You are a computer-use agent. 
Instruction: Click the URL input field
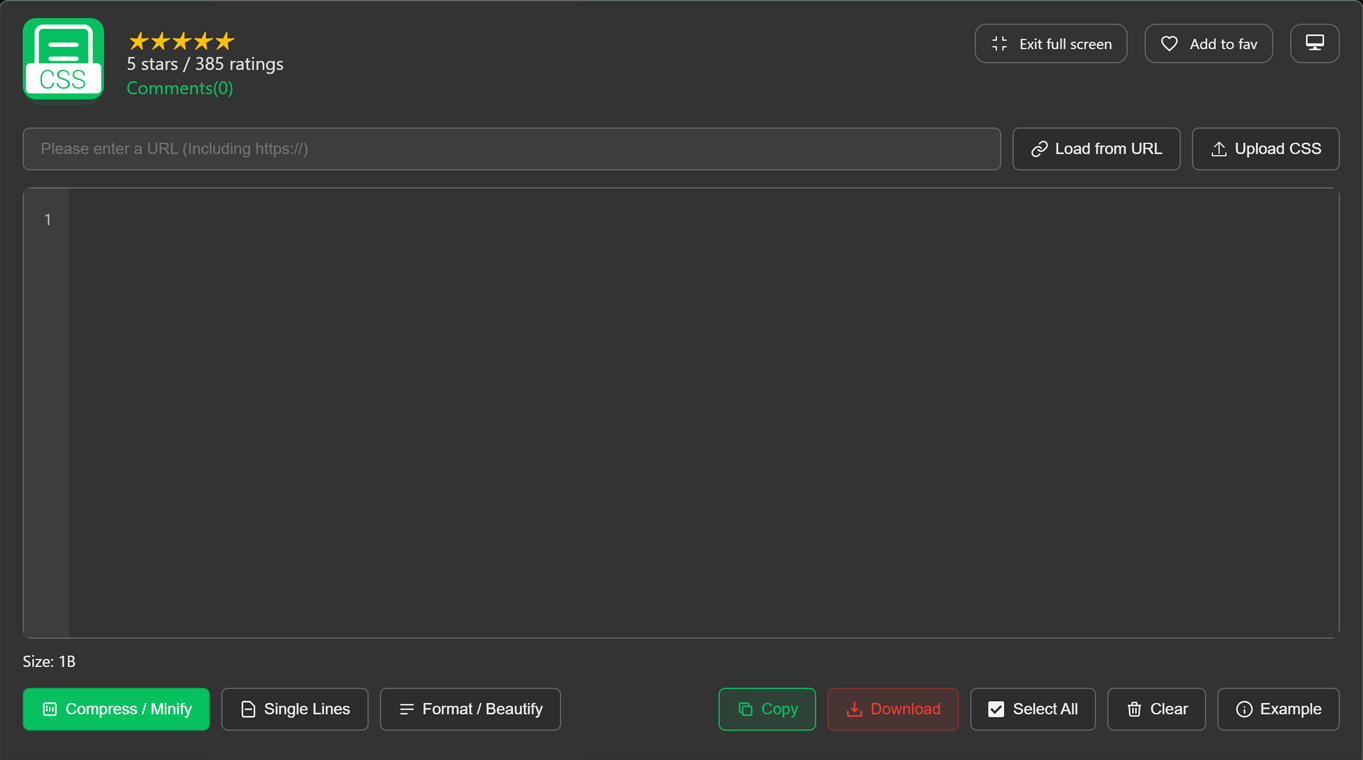pos(512,148)
